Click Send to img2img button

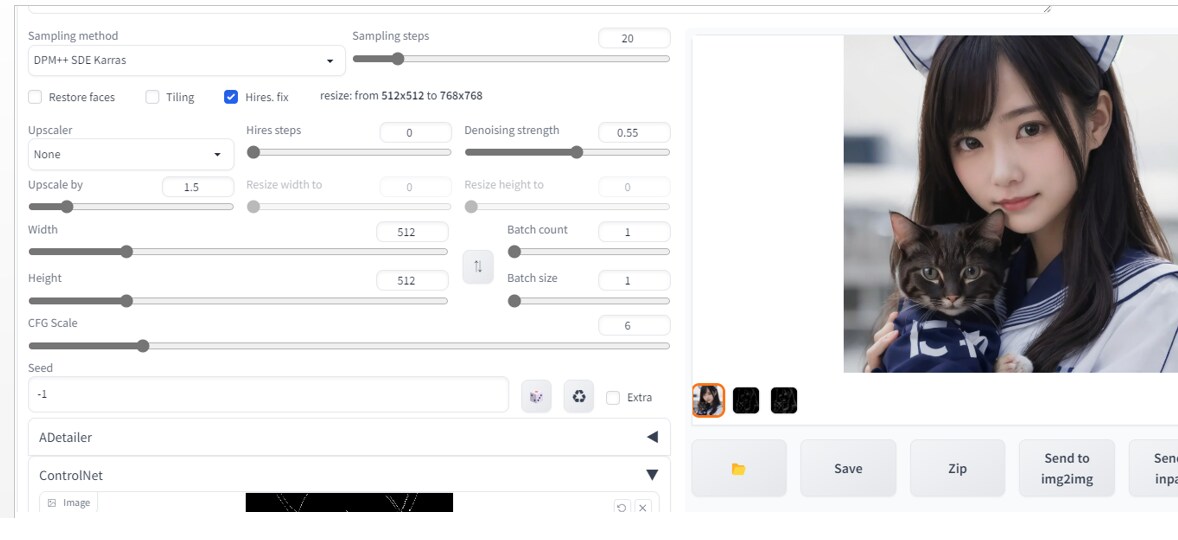click(x=1066, y=468)
